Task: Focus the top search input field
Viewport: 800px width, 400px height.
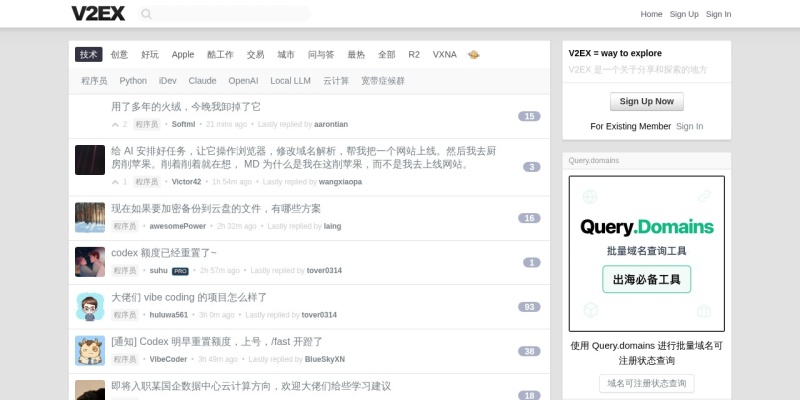Action: (224, 14)
